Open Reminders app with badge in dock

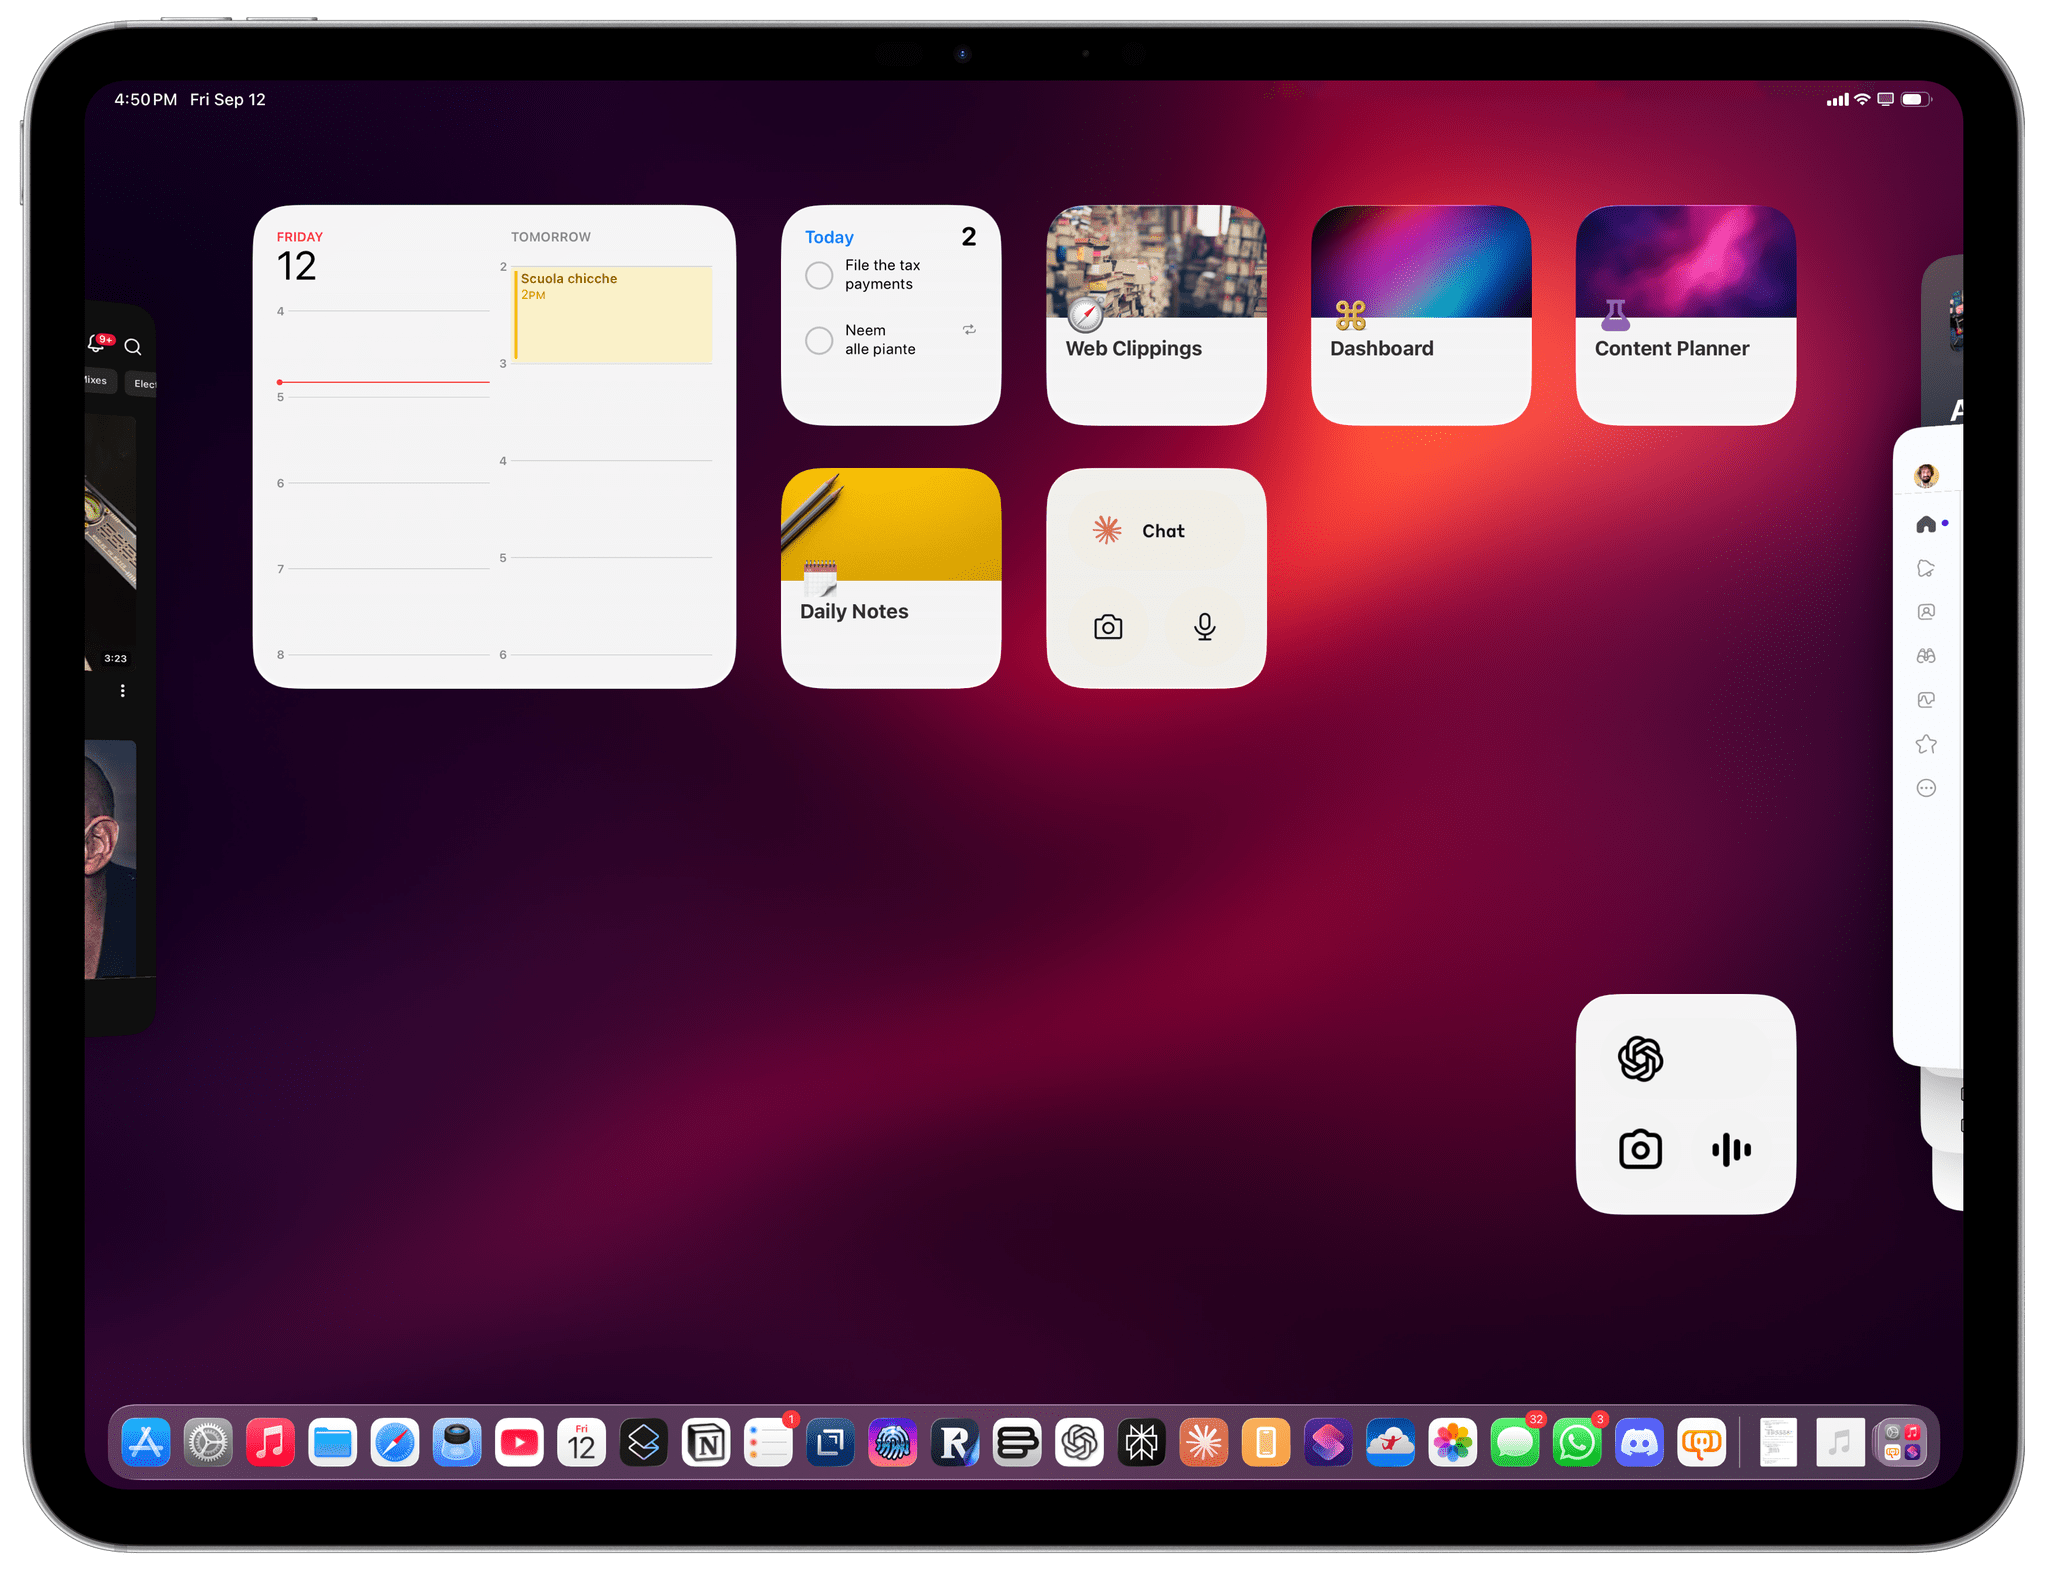pyautogui.click(x=768, y=1443)
